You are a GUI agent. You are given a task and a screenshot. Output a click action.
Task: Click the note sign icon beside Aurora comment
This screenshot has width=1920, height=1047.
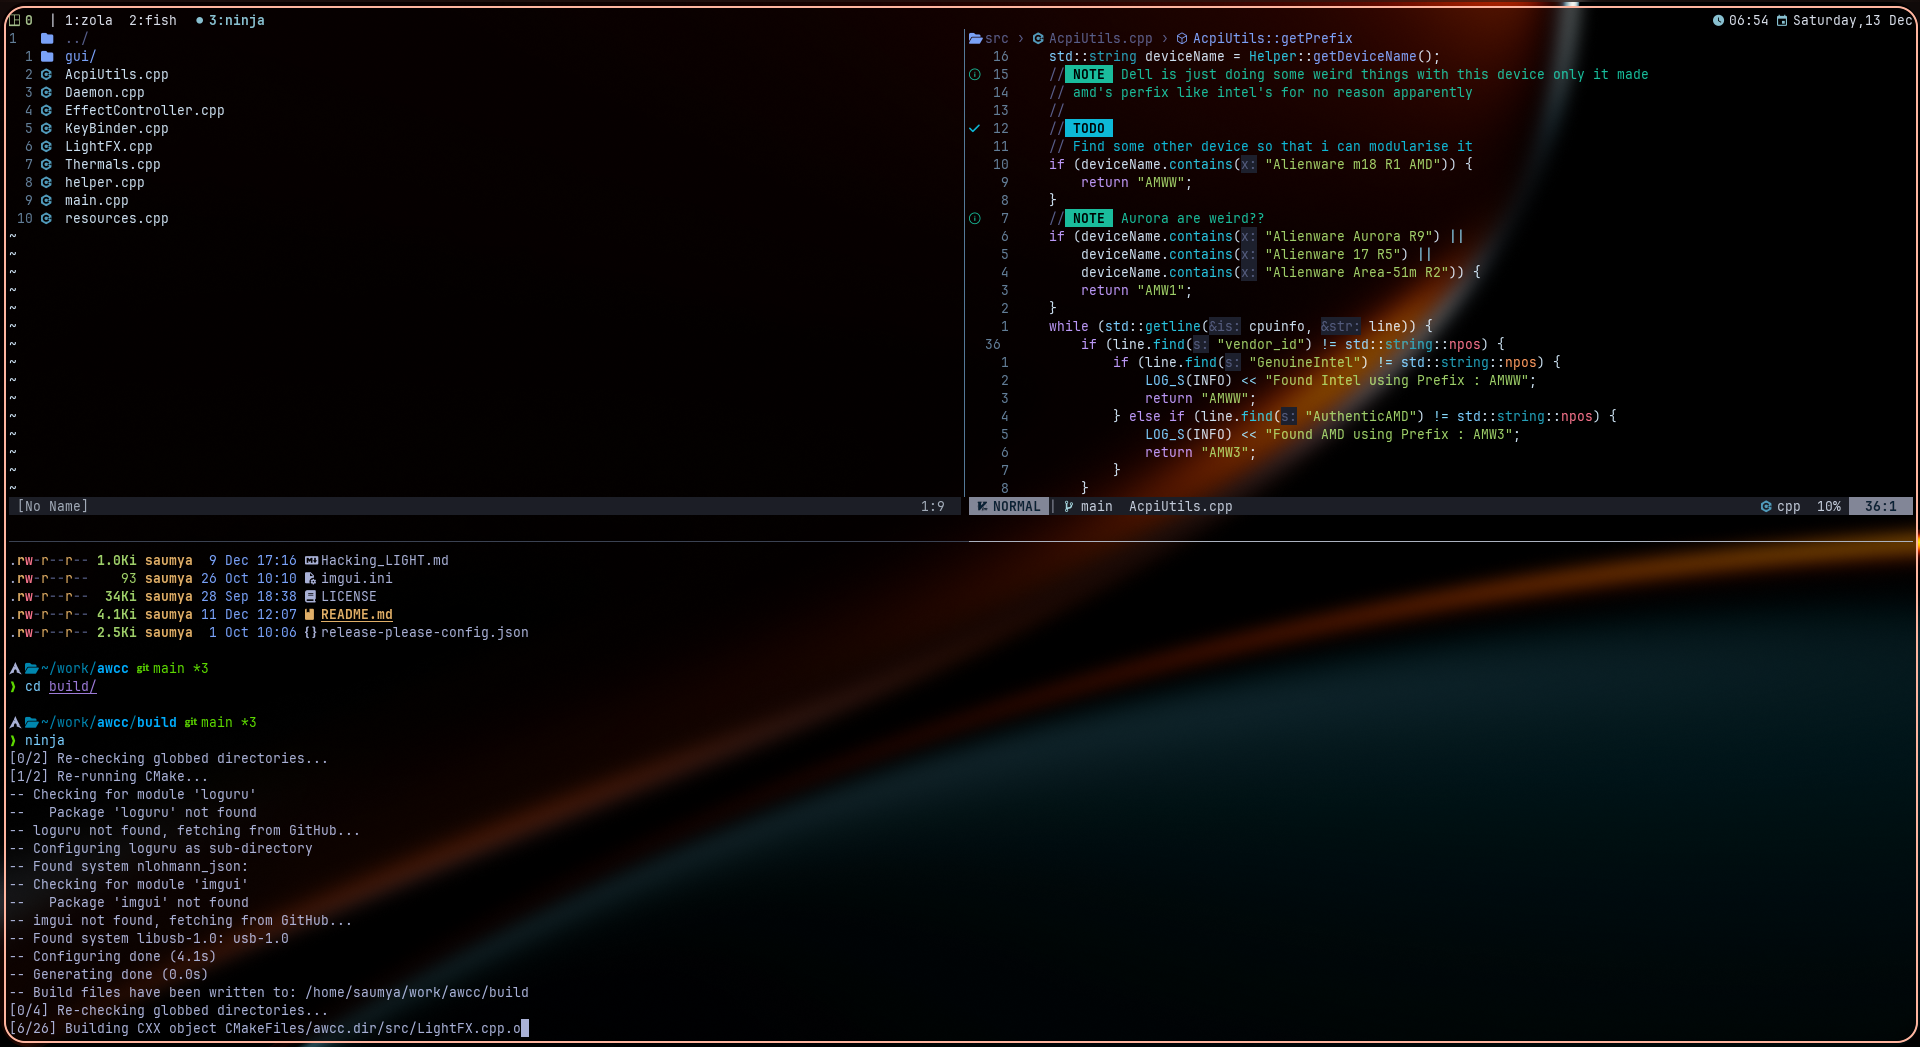tap(975, 218)
